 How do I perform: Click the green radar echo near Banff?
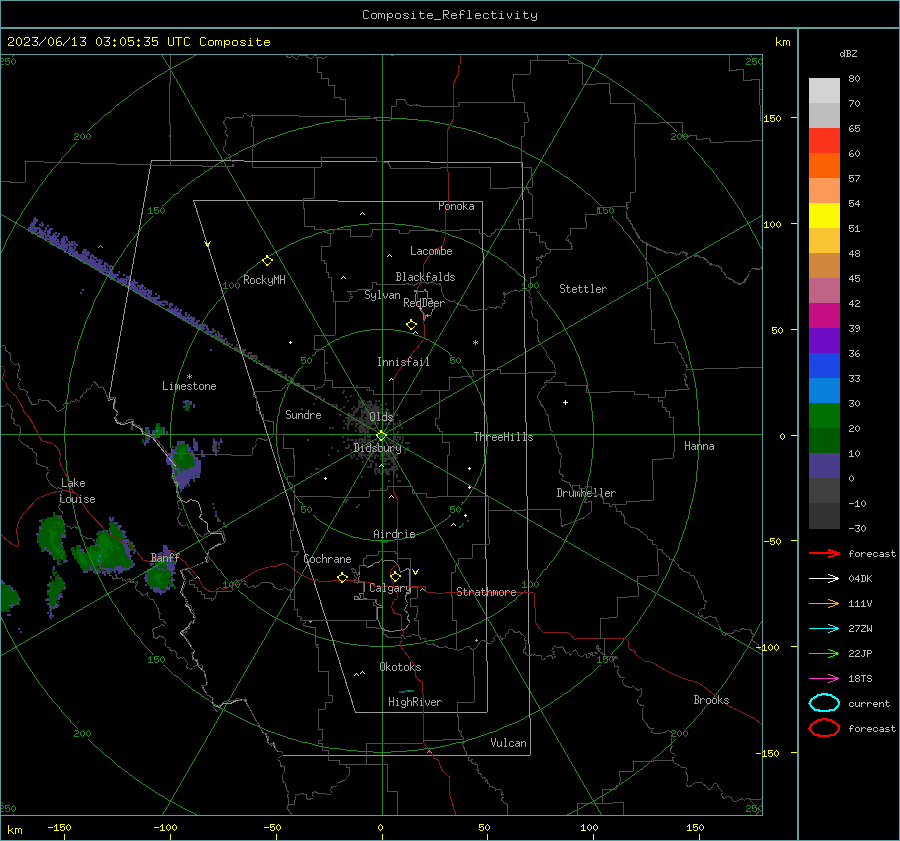(161, 576)
